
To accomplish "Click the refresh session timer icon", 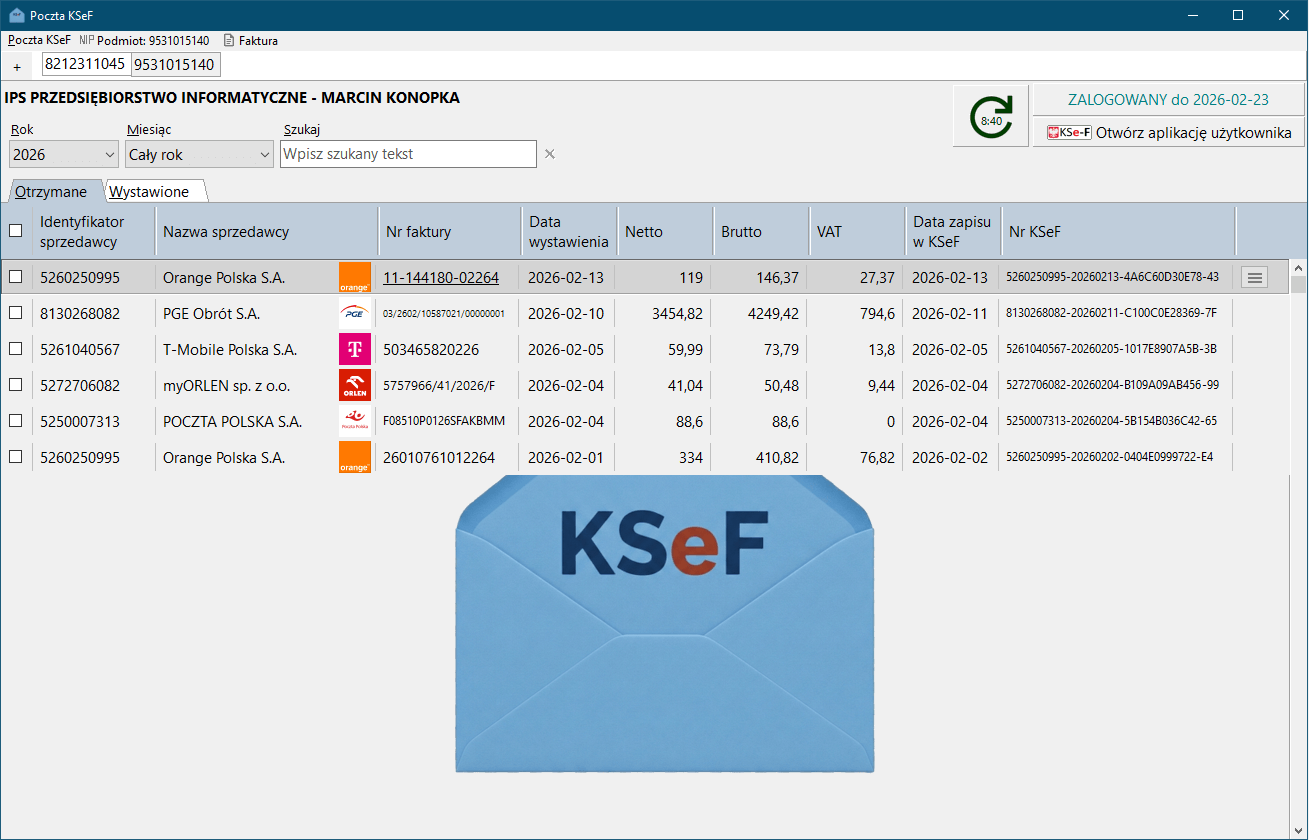I will click(990, 117).
